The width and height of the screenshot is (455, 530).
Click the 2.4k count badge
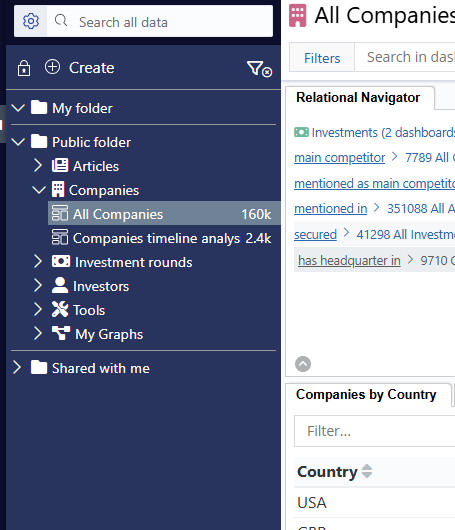[x=258, y=238]
